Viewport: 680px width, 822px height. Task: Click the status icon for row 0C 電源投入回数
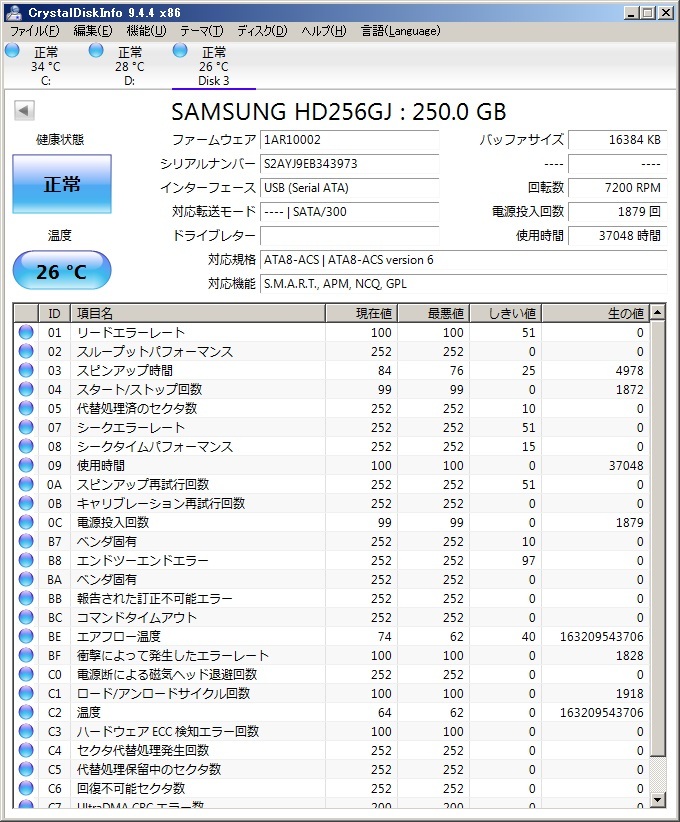[26, 522]
